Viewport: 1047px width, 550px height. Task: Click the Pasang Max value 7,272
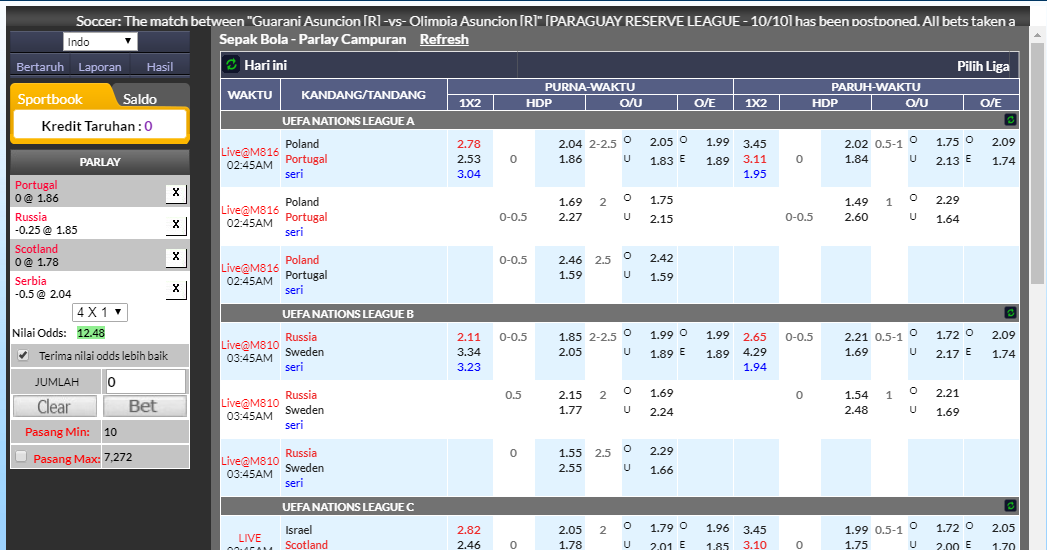tap(118, 457)
